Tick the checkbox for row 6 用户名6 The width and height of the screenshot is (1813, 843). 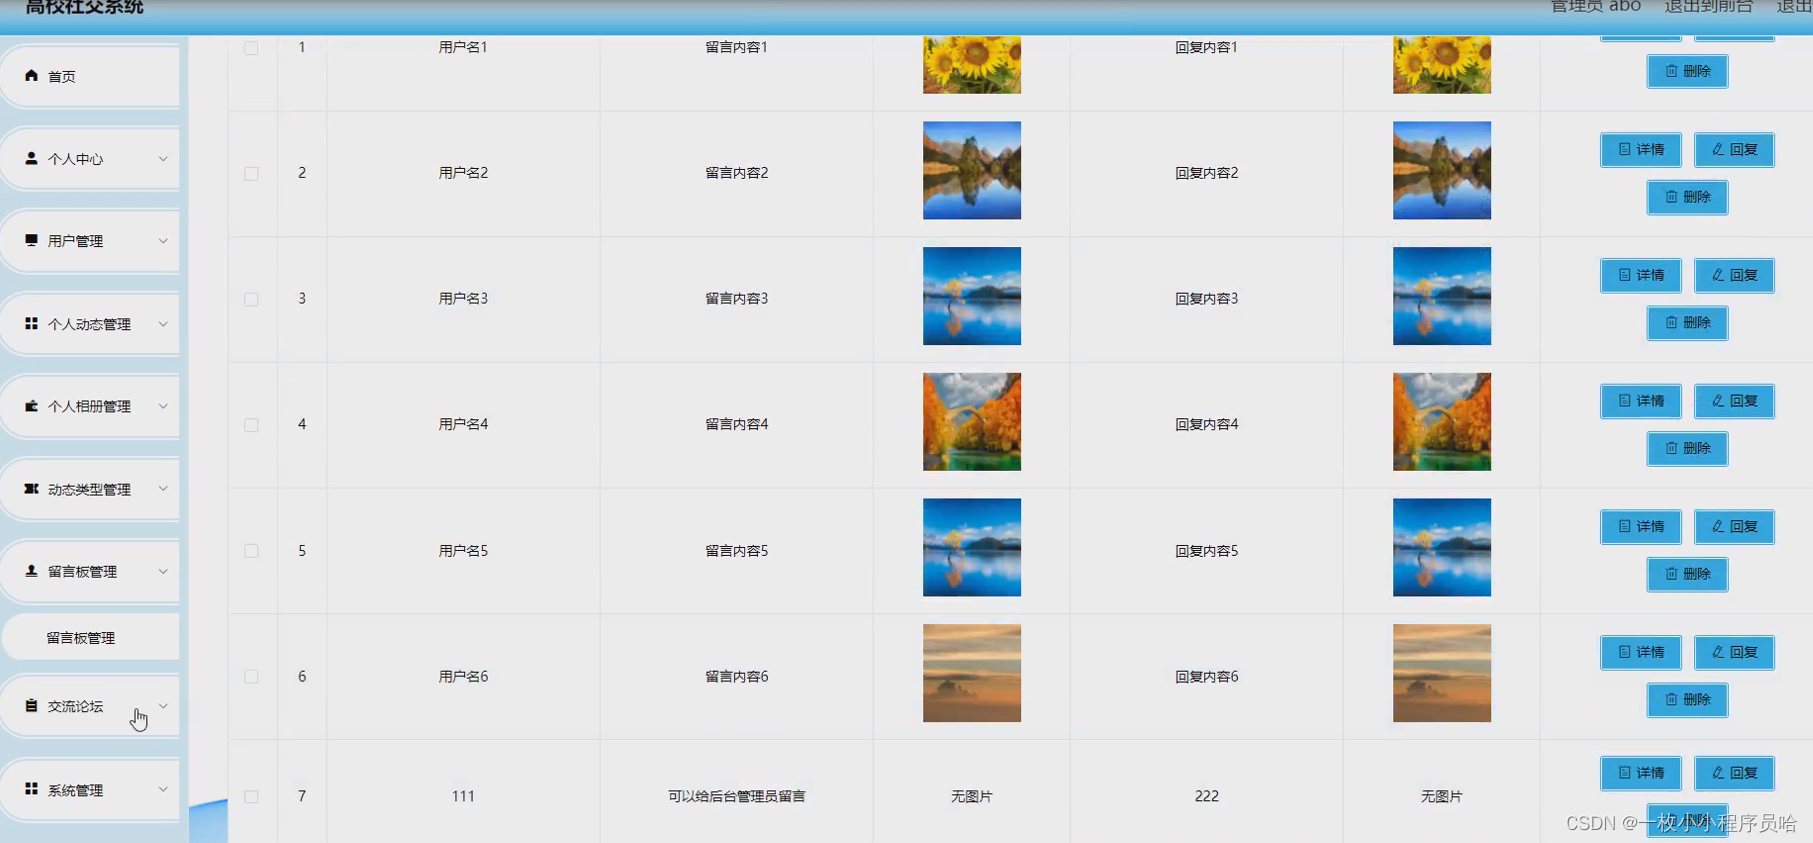point(251,677)
